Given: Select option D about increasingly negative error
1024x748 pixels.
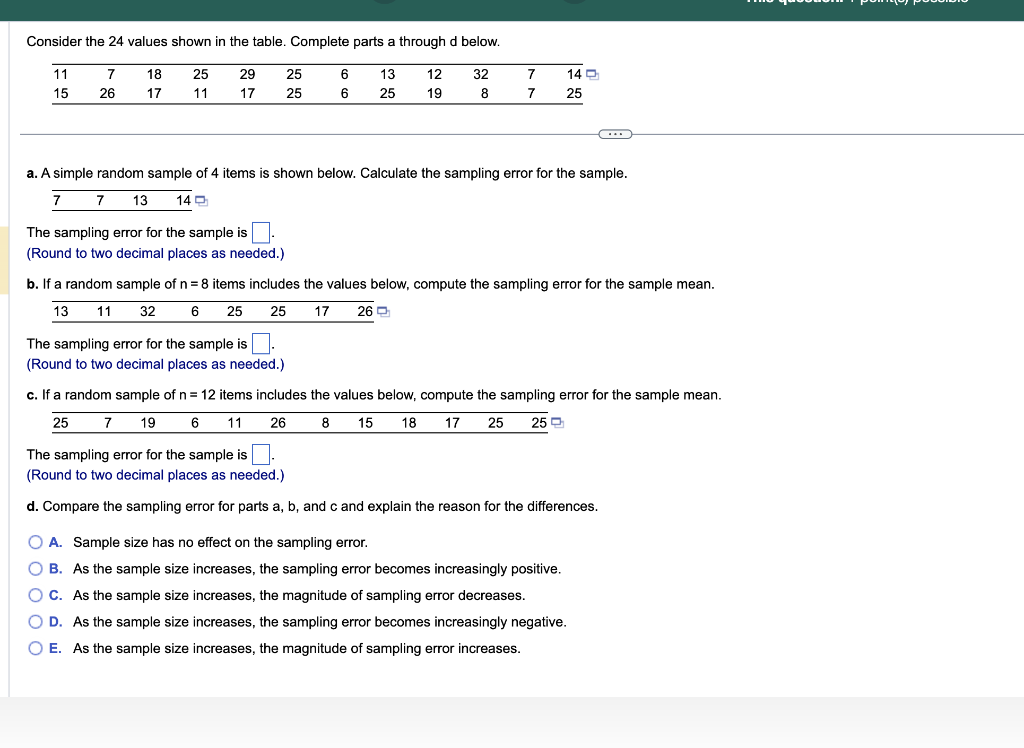Looking at the screenshot, I should coord(35,621).
